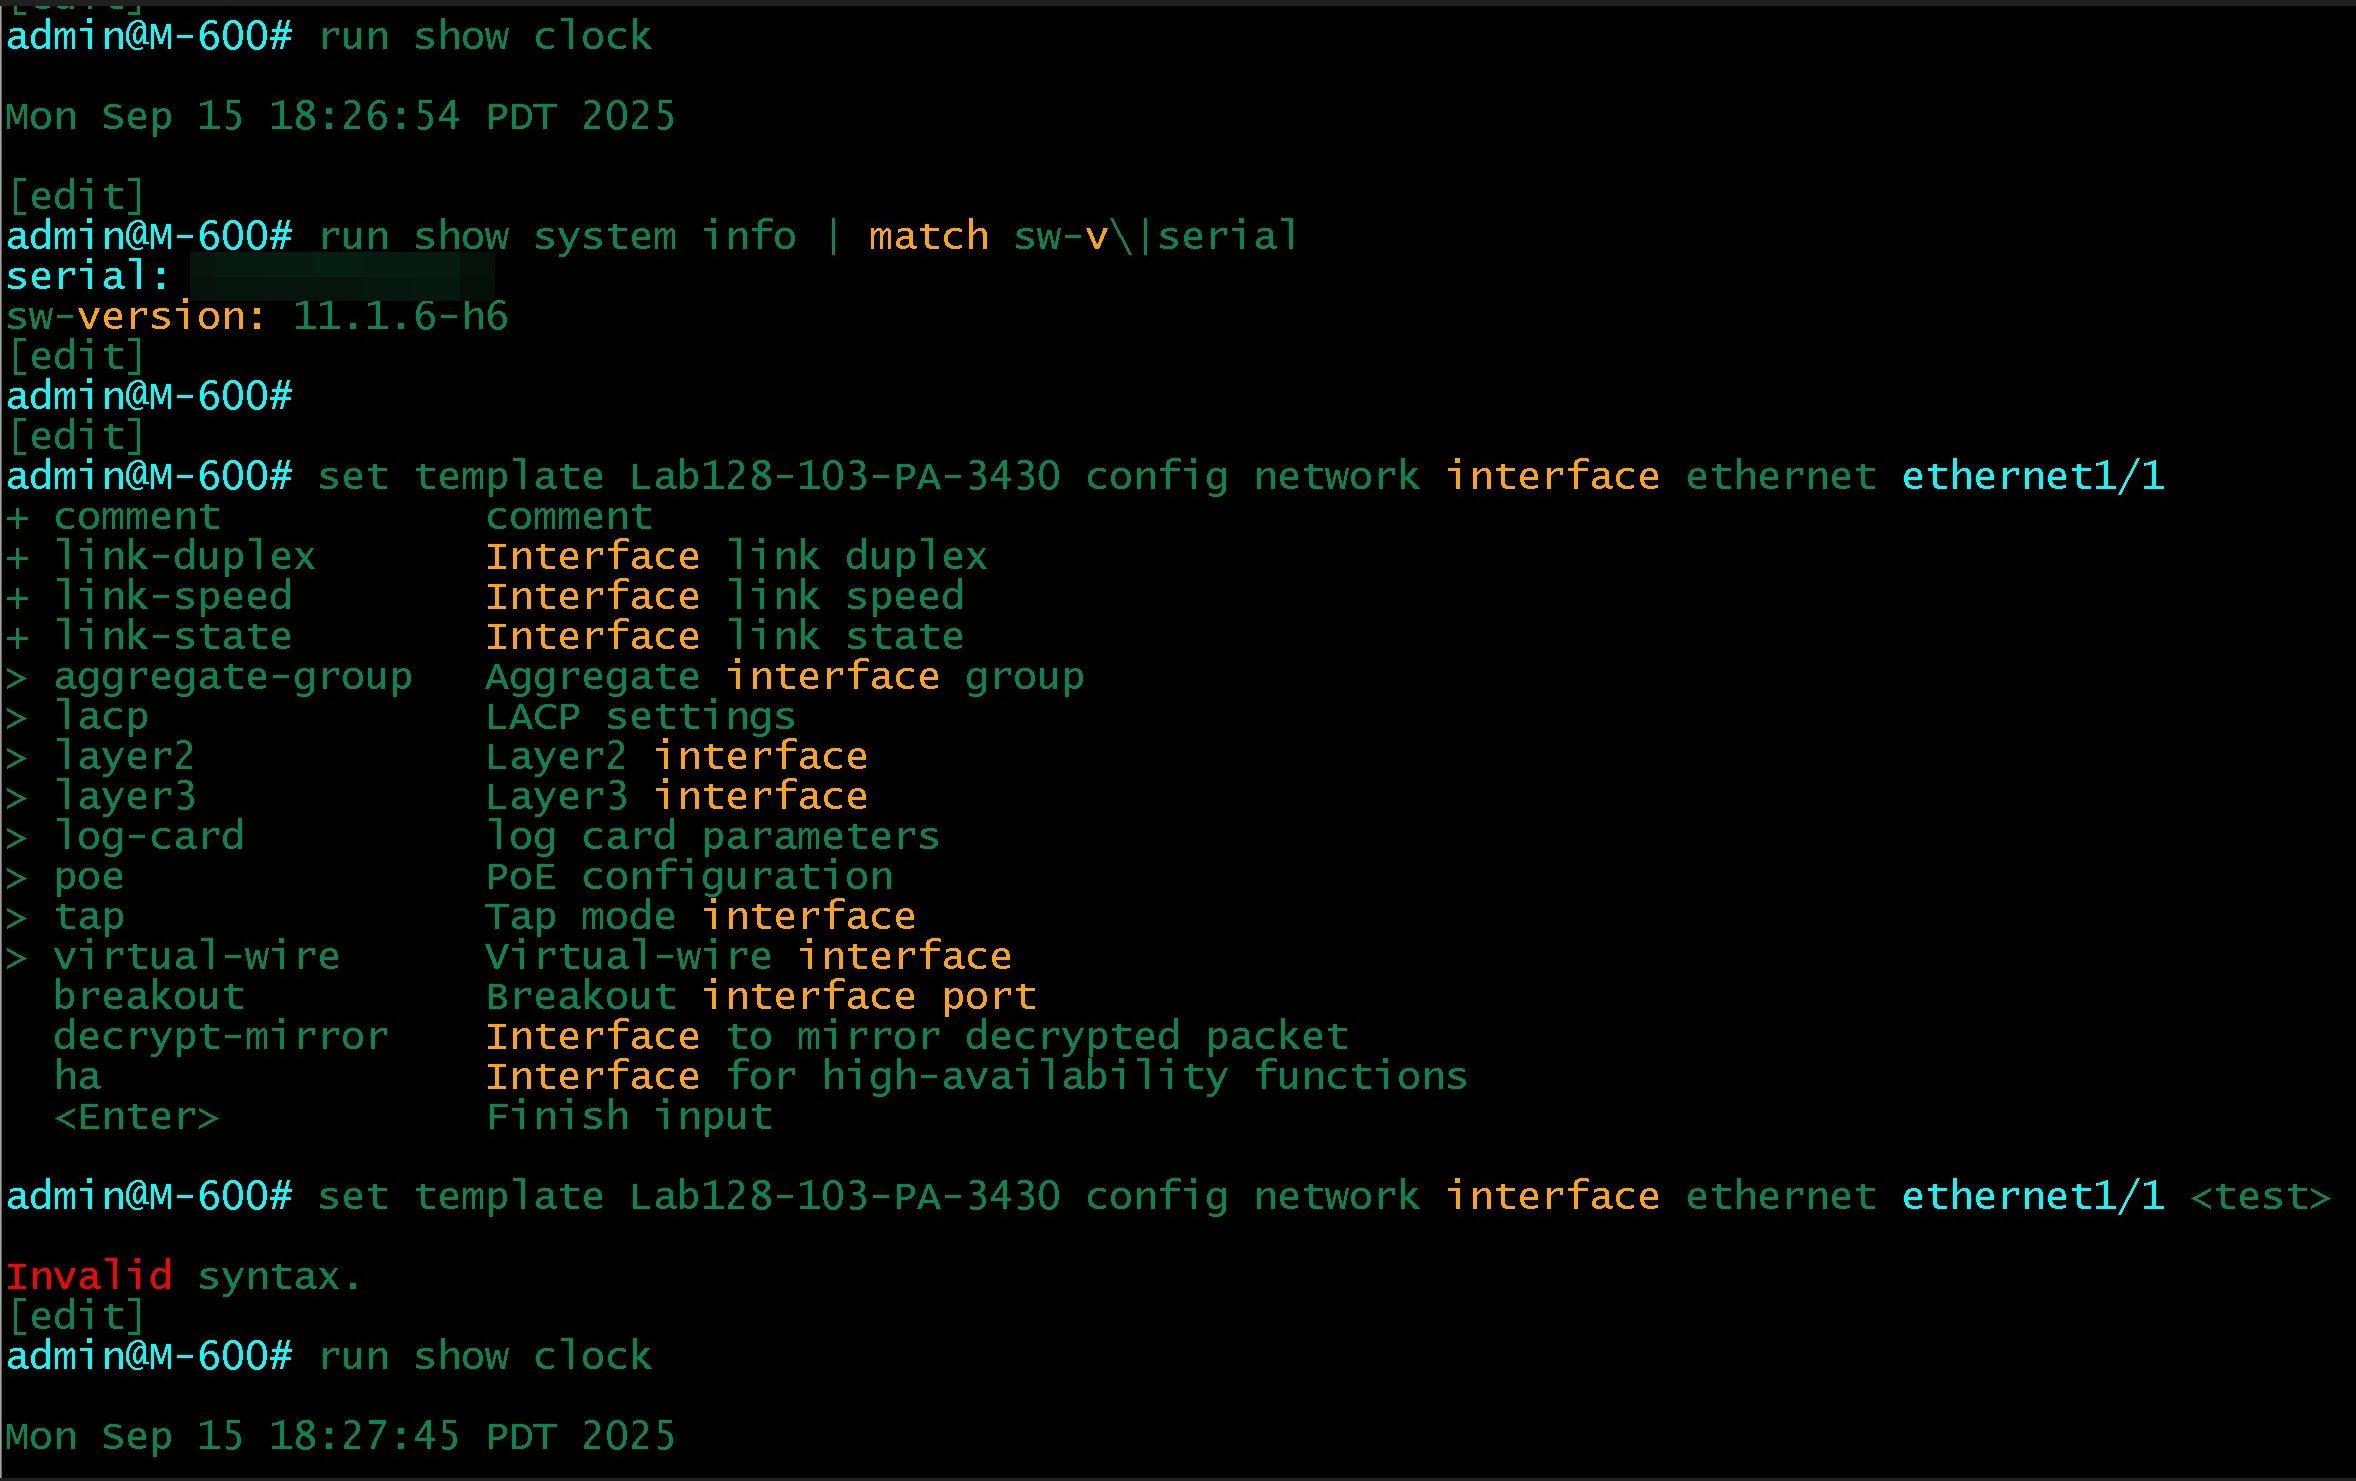Select the virtual-wire completion option
The height and width of the screenshot is (1481, 2356).
pyautogui.click(x=197, y=957)
